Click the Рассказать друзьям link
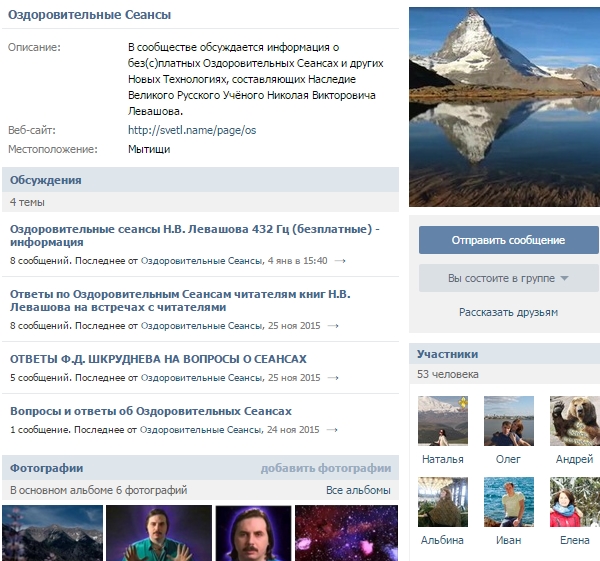 508,312
